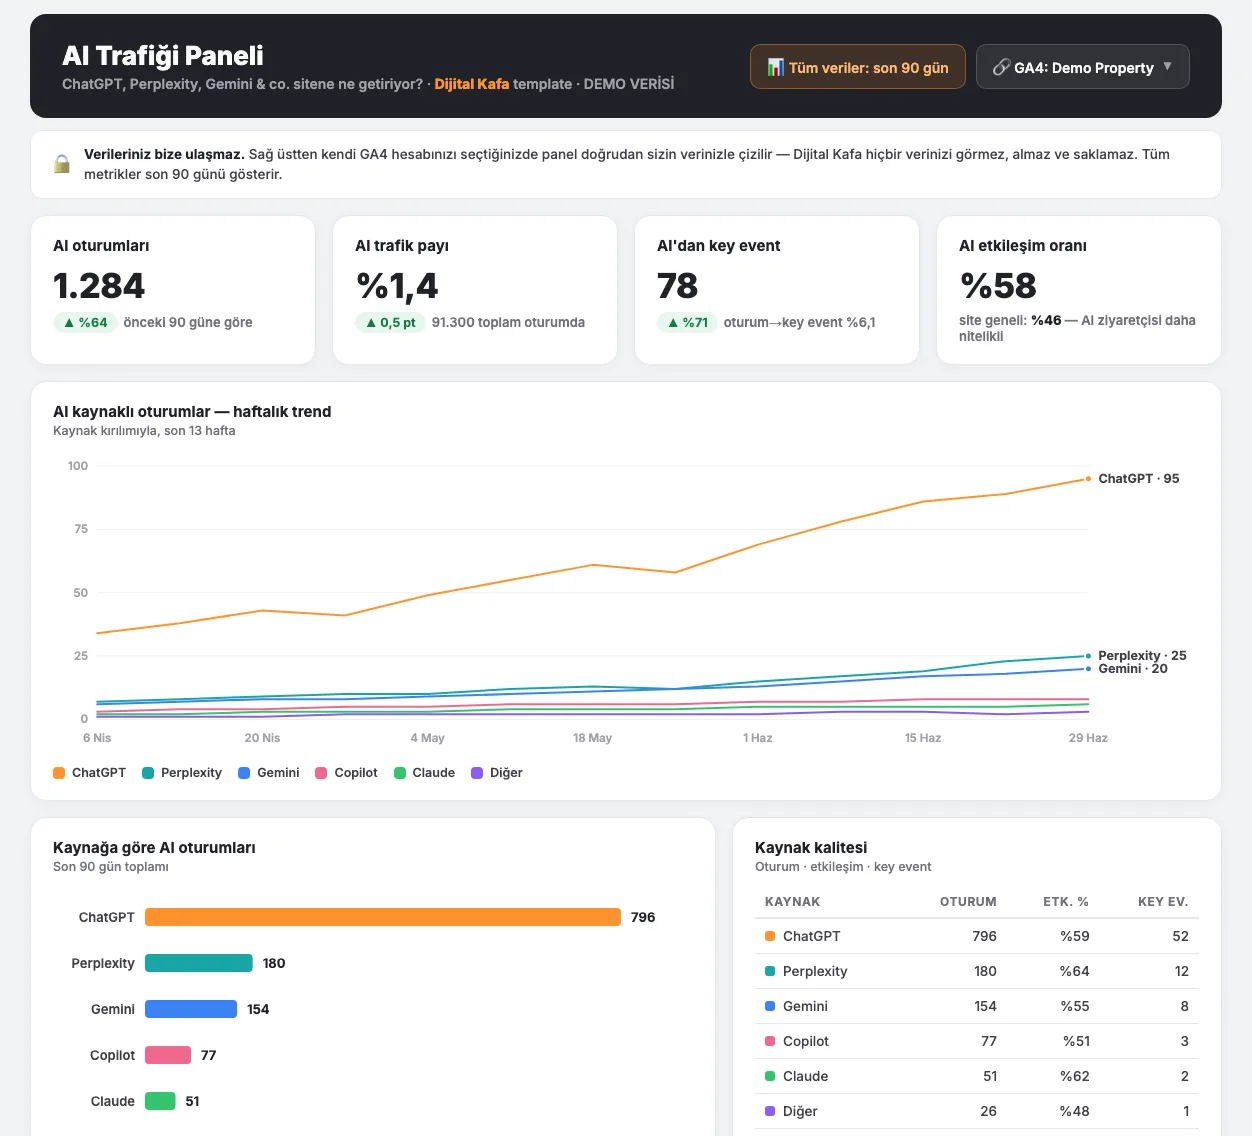Click the lock icon in privacy notice
Screen dimensions: 1252x1136
62,164
